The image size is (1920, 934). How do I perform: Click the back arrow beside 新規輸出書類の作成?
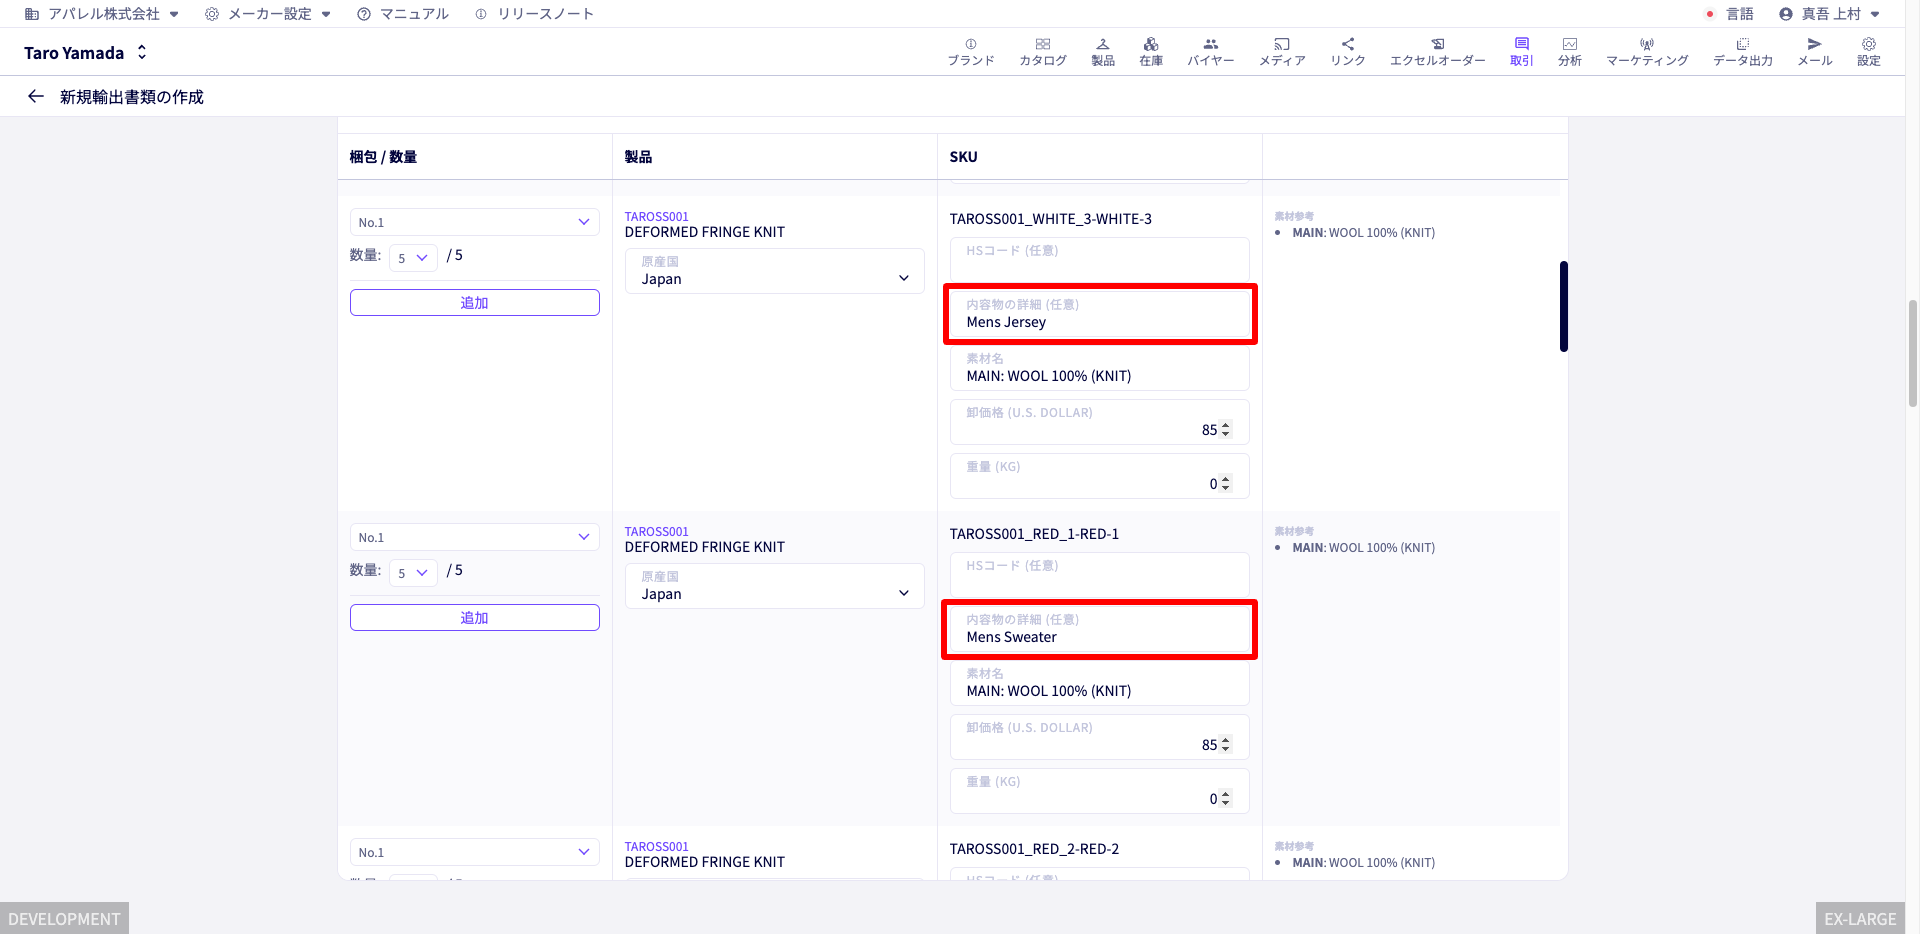coord(36,96)
